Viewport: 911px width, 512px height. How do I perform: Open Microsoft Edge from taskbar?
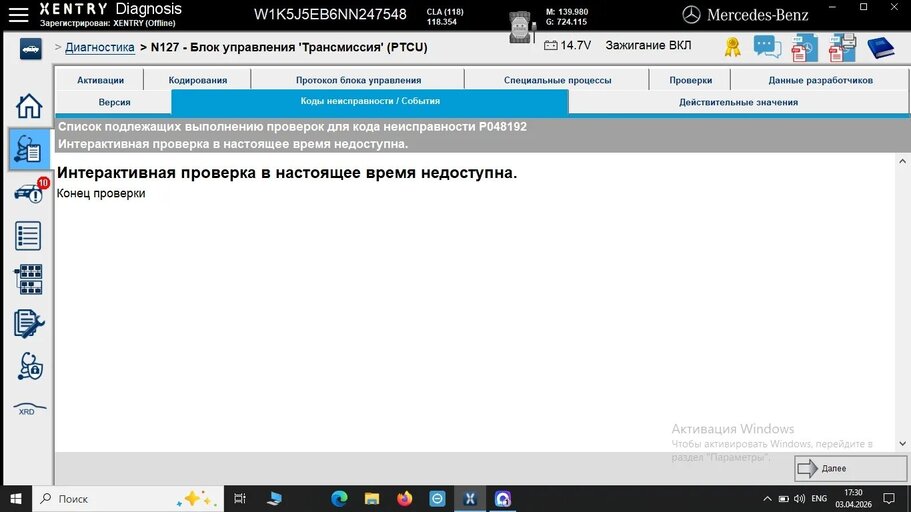tap(339, 499)
